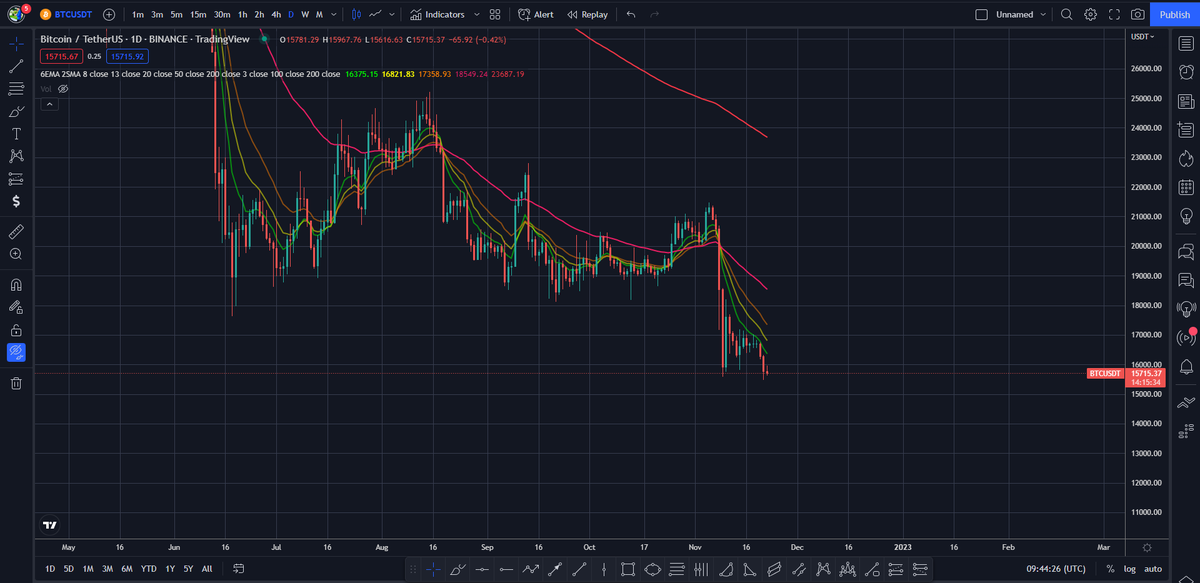Click the candlestick chart type icon
Screen dimensions: 1200x583
[x=355, y=15]
